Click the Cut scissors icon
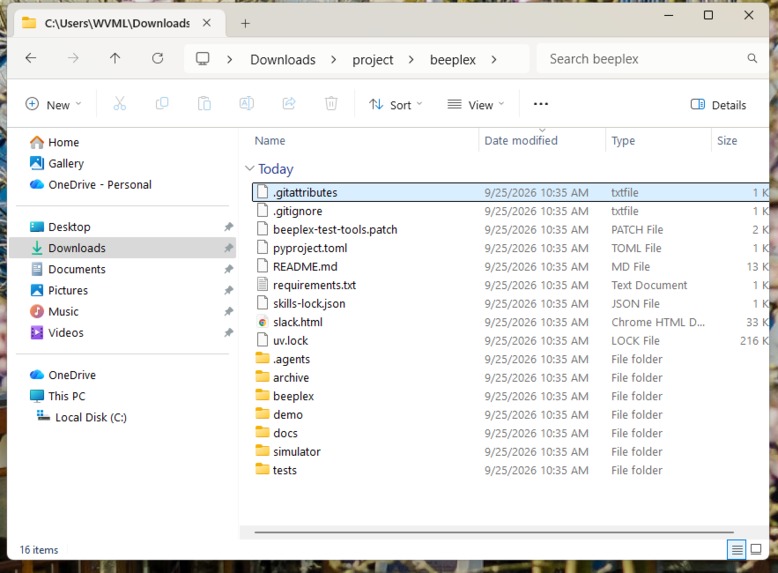778x573 pixels. click(x=120, y=104)
